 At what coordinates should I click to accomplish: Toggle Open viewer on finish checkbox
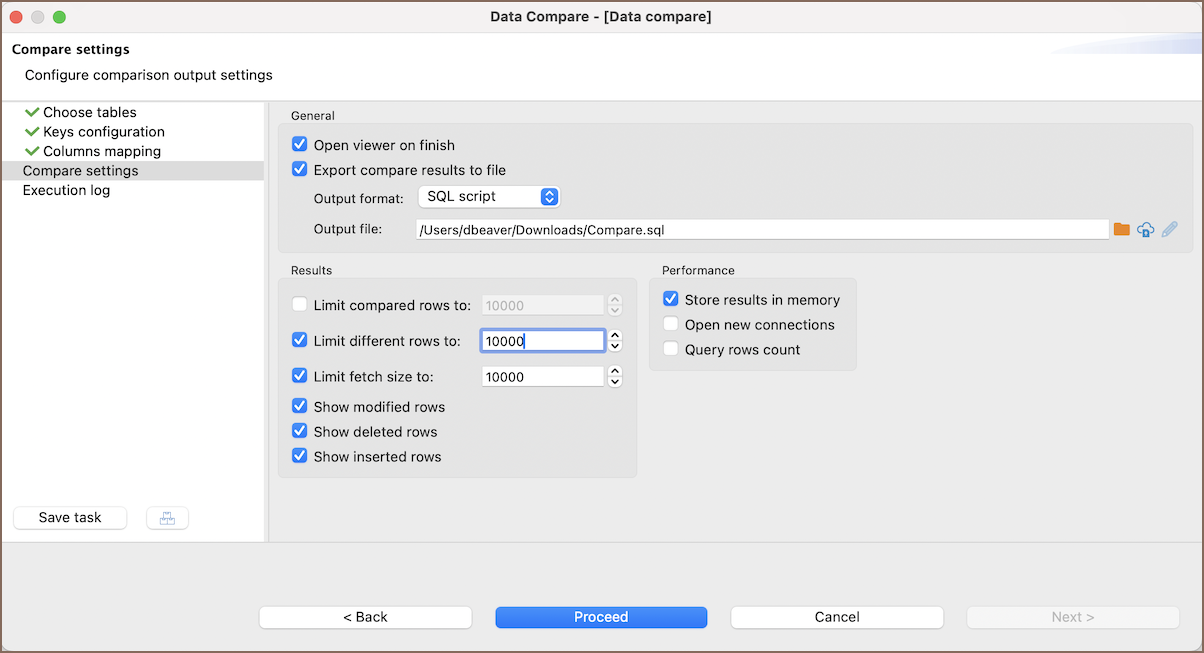click(x=299, y=145)
